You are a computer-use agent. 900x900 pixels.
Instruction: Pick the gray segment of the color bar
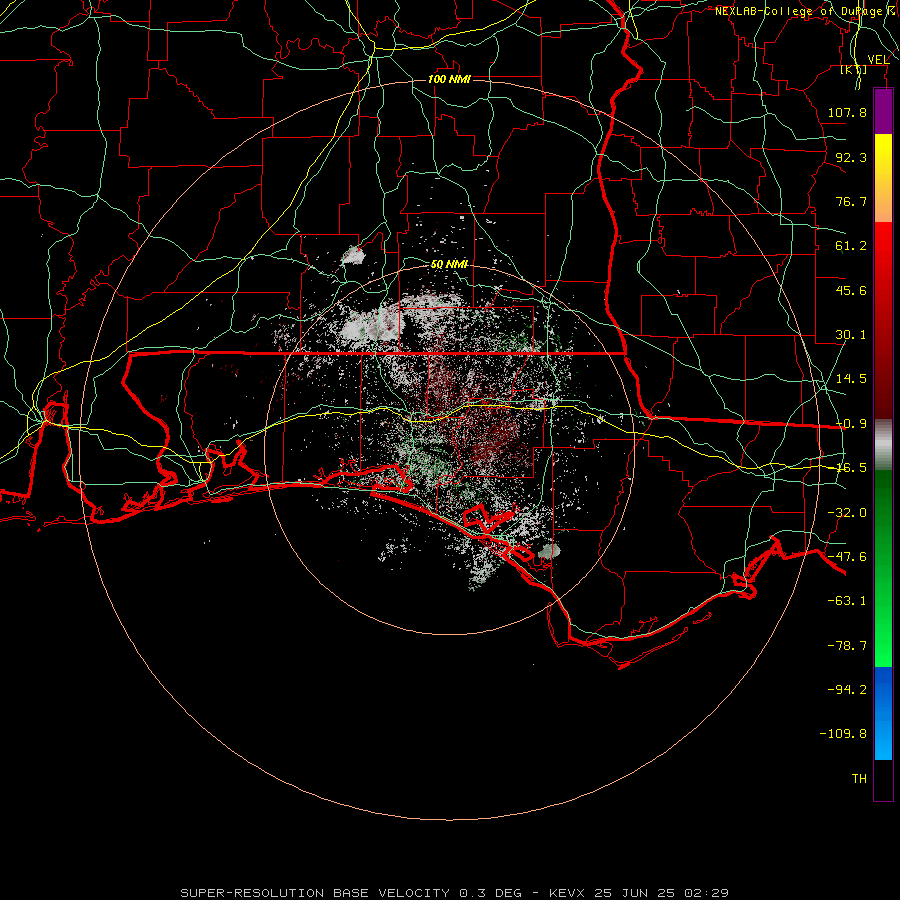(x=883, y=445)
